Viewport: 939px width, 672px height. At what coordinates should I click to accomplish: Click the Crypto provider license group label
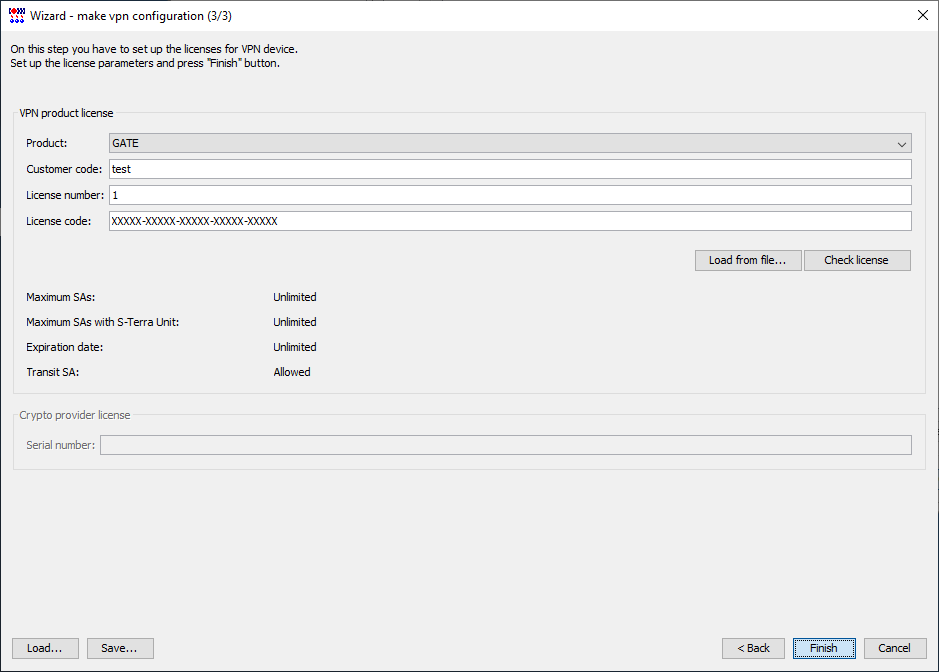(x=75, y=415)
